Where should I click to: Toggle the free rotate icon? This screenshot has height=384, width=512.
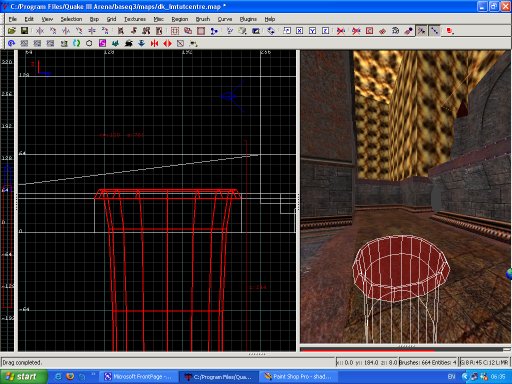click(x=271, y=31)
